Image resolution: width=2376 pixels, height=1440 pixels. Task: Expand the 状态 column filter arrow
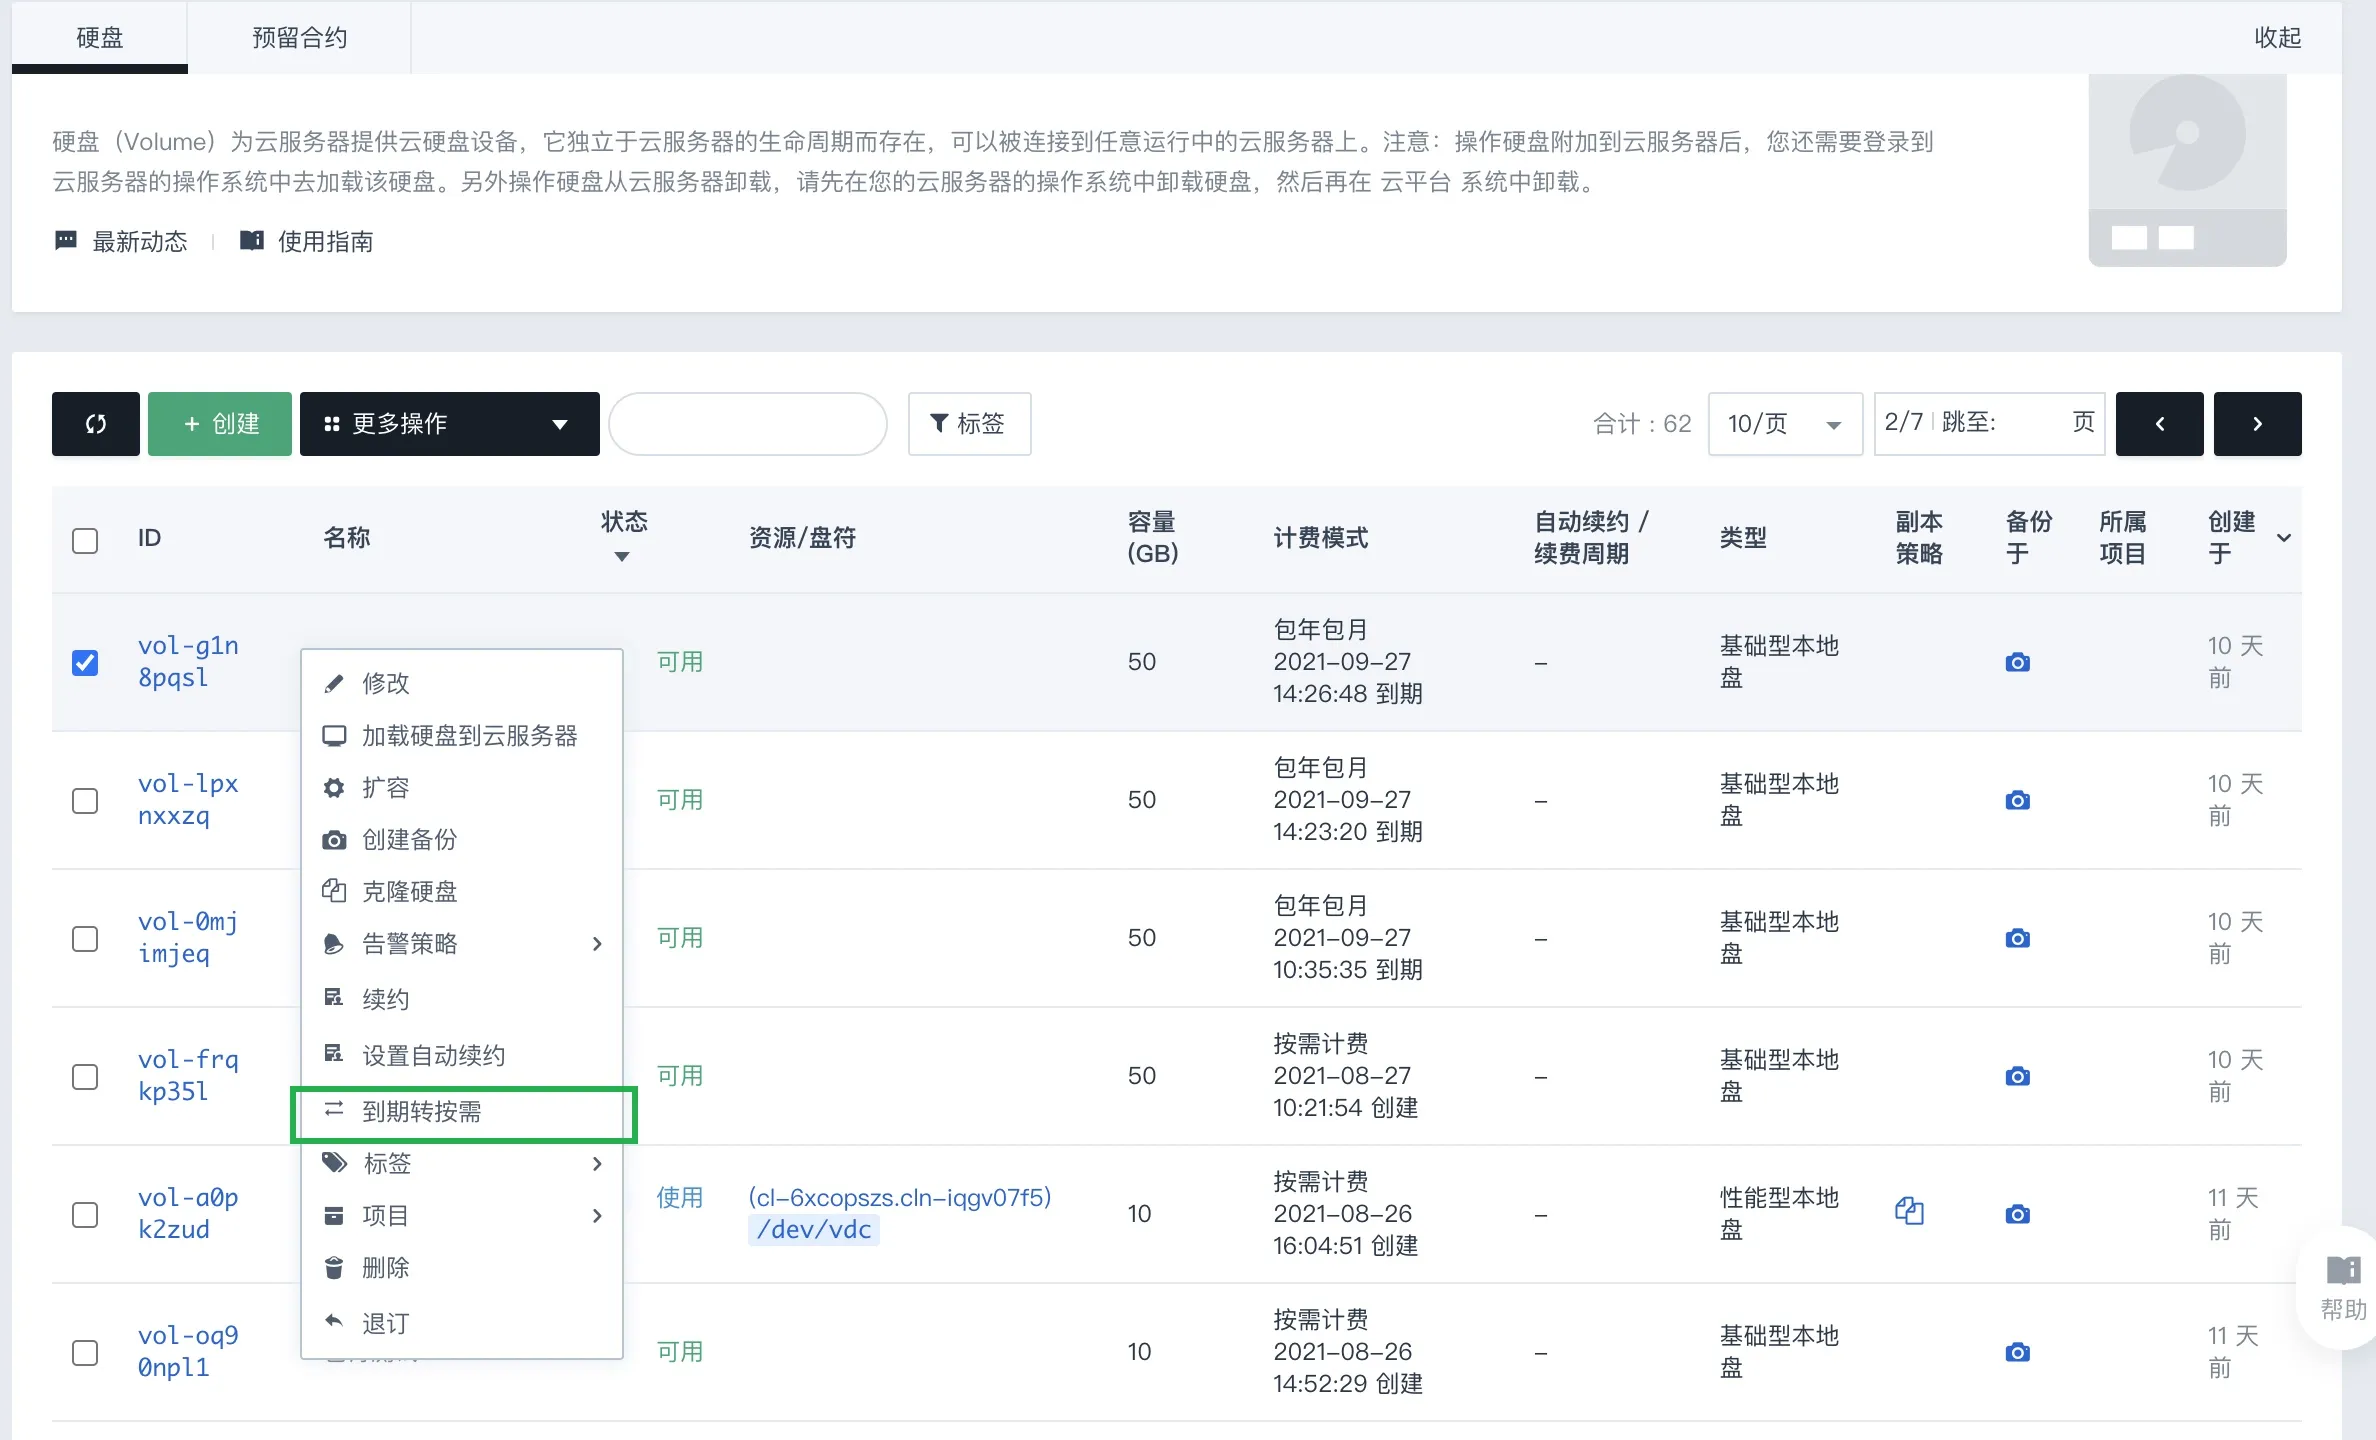click(x=622, y=557)
